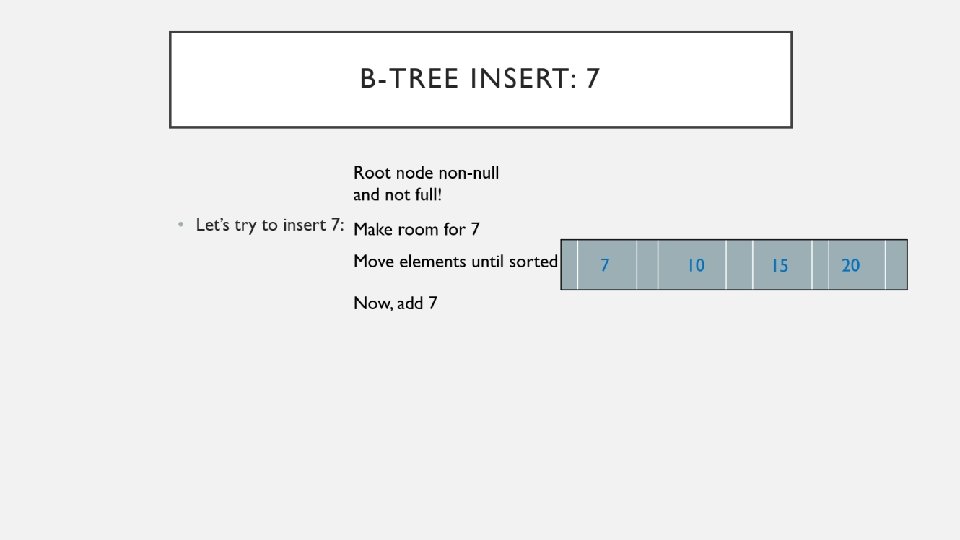Click the leftmost narrow pointer slot before 7
The image size is (960, 540).
point(570,265)
